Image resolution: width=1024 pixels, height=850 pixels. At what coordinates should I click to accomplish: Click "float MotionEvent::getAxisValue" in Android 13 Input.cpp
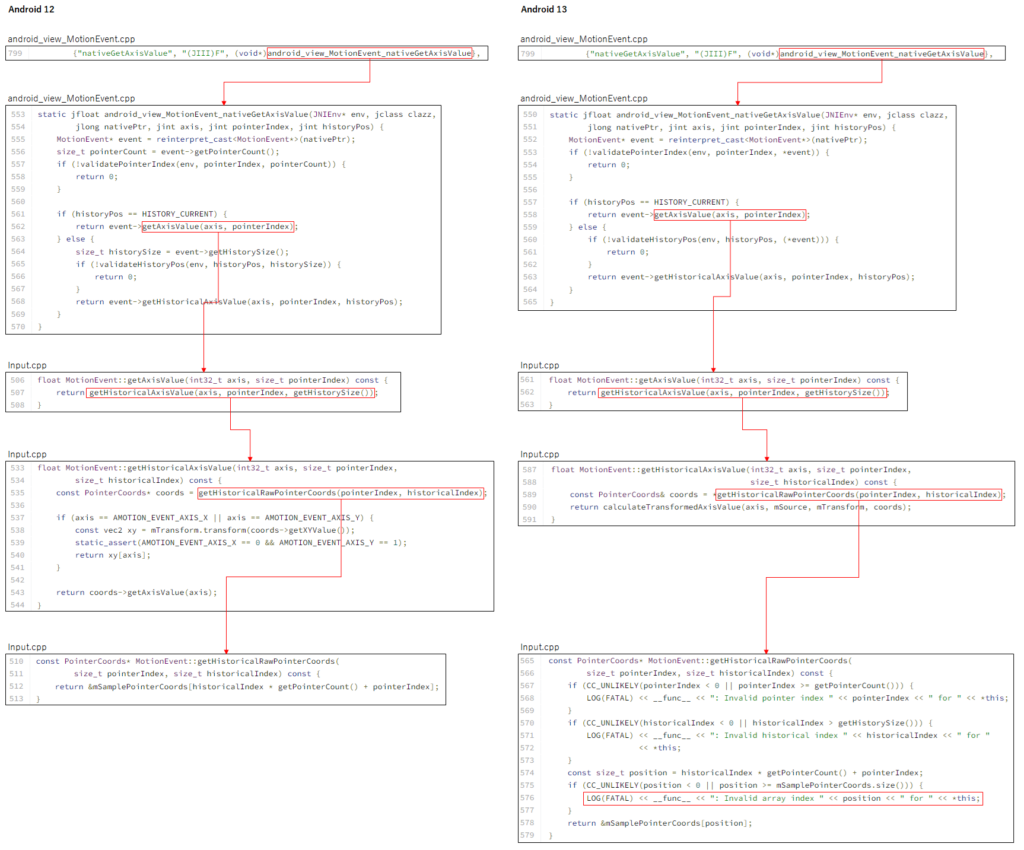coord(622,380)
